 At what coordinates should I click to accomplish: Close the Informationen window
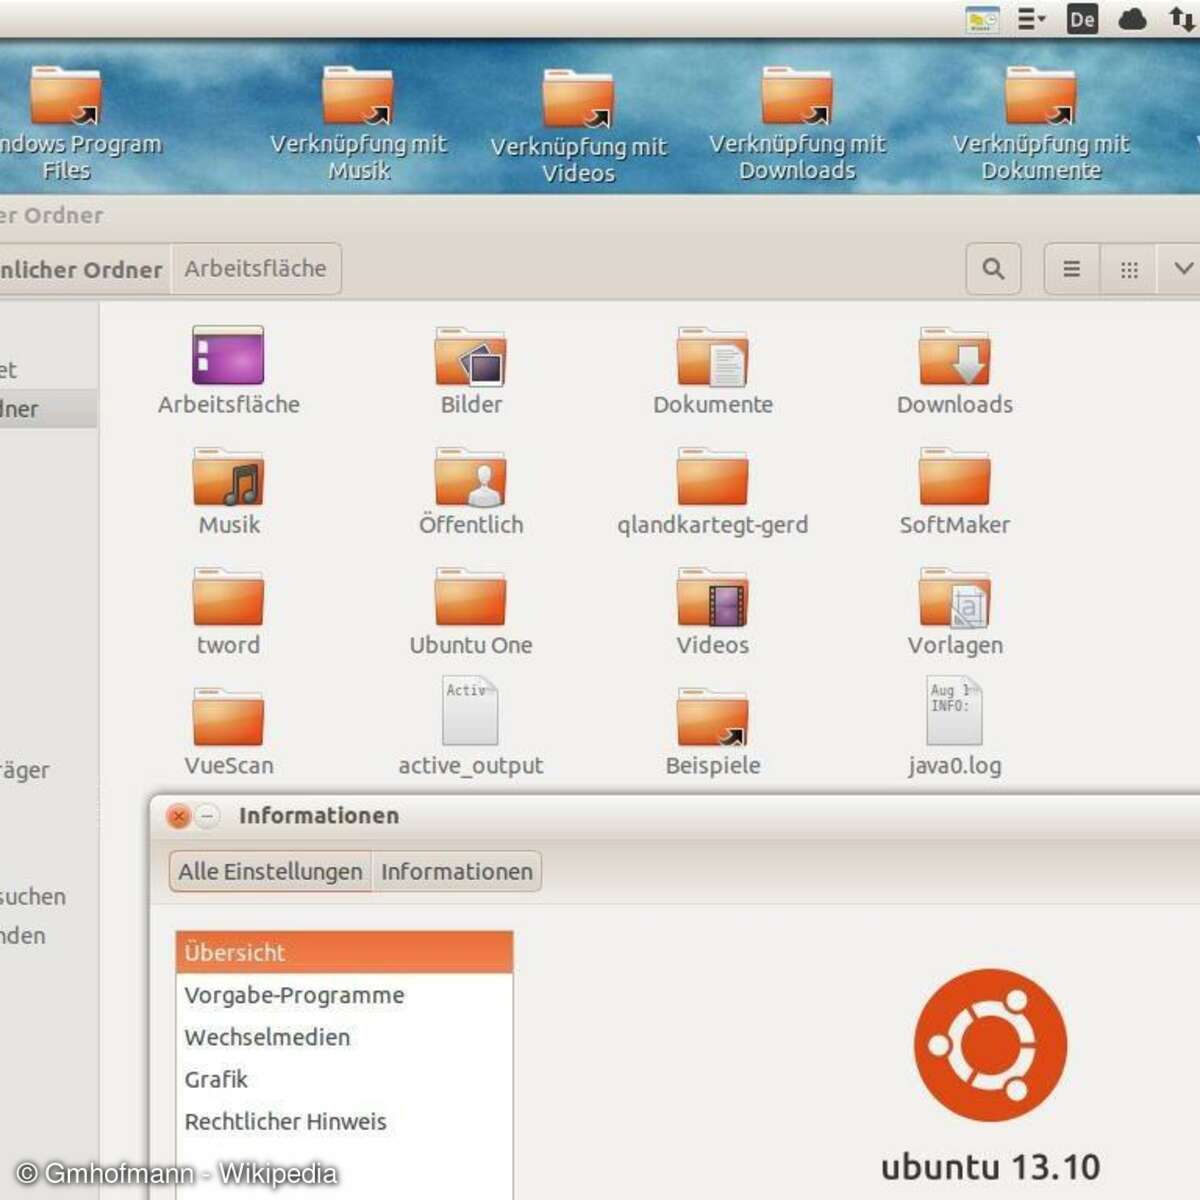pyautogui.click(x=178, y=816)
